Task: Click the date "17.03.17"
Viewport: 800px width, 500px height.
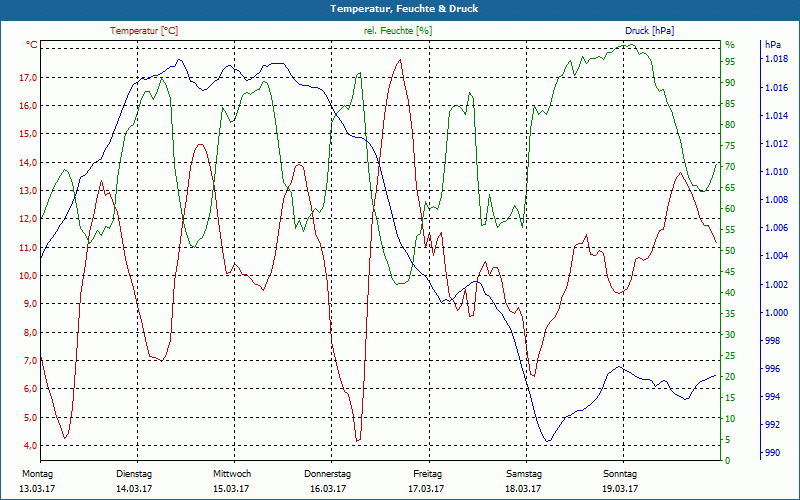Action: (426, 489)
